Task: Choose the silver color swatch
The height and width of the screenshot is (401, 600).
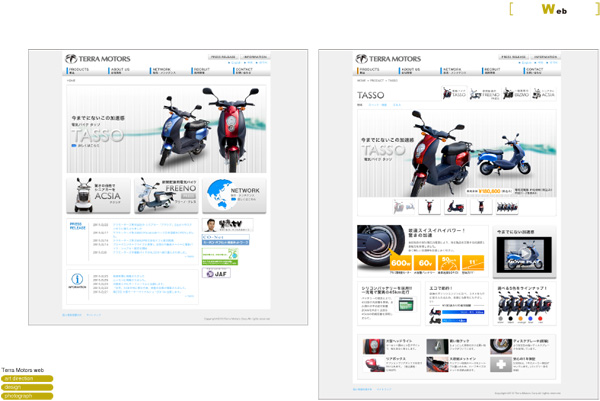Action: [501, 318]
